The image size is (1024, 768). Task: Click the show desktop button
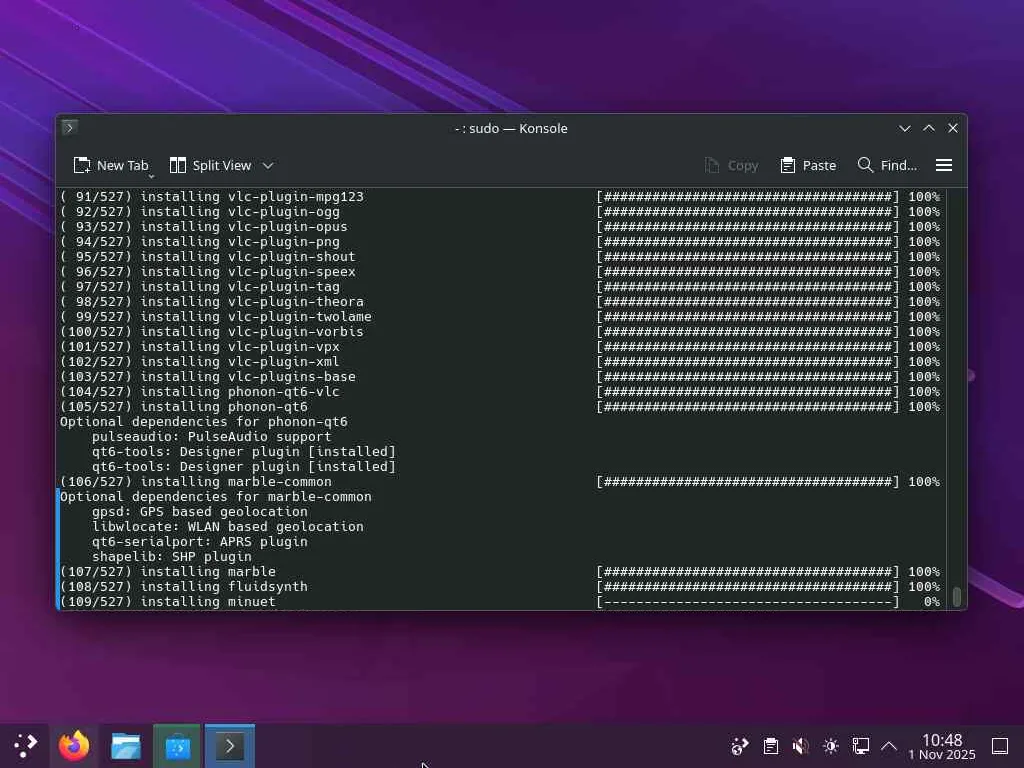pyautogui.click(x=1000, y=746)
